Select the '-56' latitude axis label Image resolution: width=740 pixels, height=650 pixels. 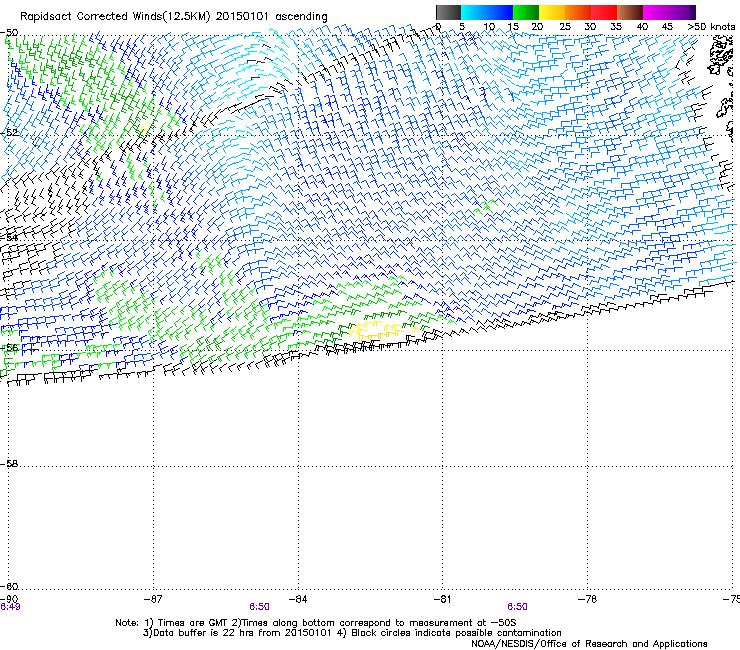pyautogui.click(x=10, y=347)
